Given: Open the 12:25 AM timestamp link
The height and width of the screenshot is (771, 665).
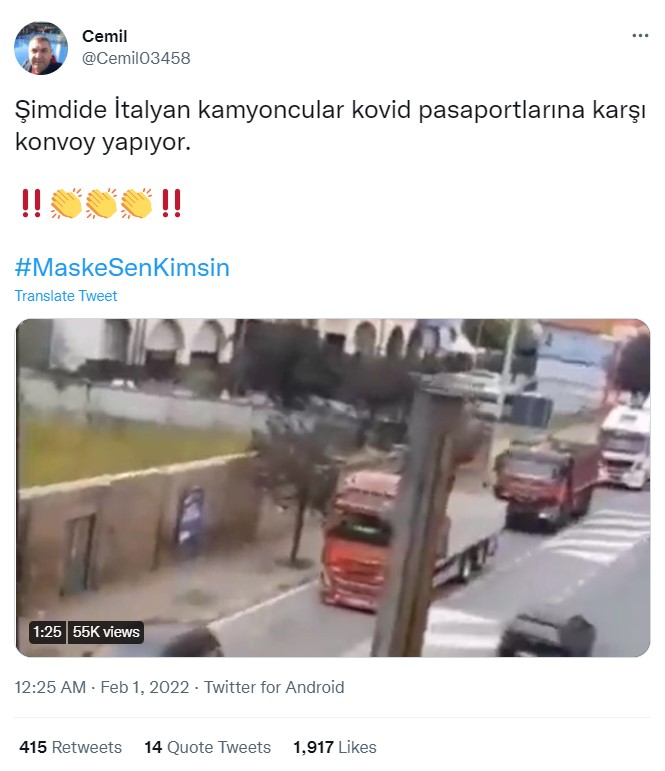Looking at the screenshot, I should pyautogui.click(x=50, y=687).
